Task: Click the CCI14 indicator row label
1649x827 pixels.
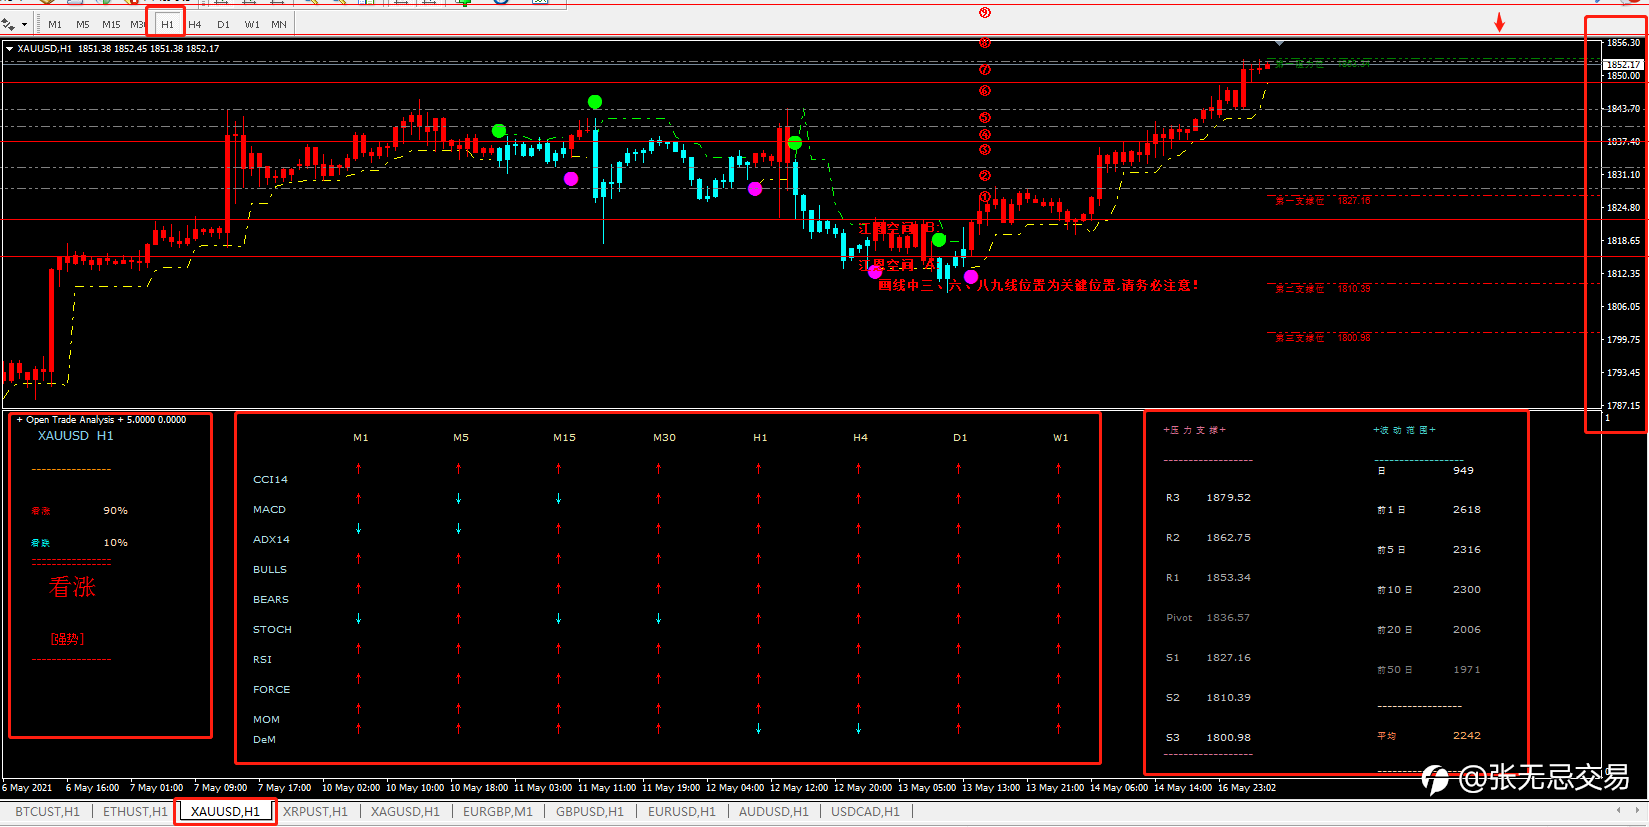Action: (270, 480)
